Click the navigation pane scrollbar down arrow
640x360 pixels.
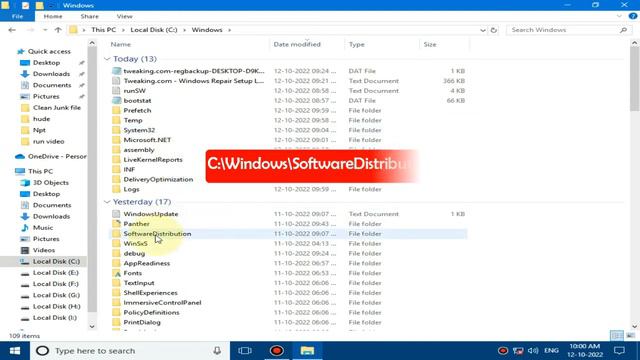coord(92,327)
